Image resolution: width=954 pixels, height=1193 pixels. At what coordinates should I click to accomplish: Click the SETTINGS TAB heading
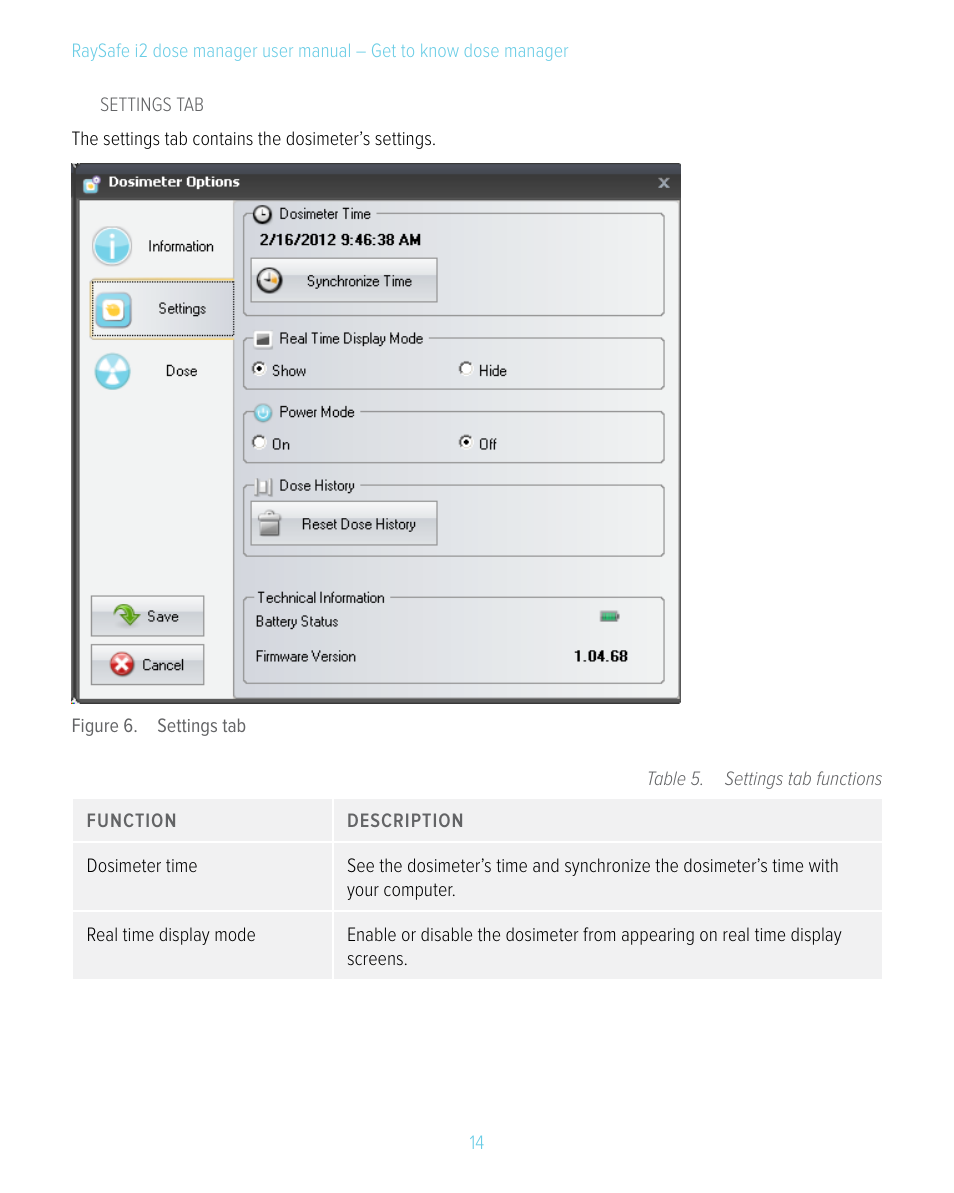(152, 105)
